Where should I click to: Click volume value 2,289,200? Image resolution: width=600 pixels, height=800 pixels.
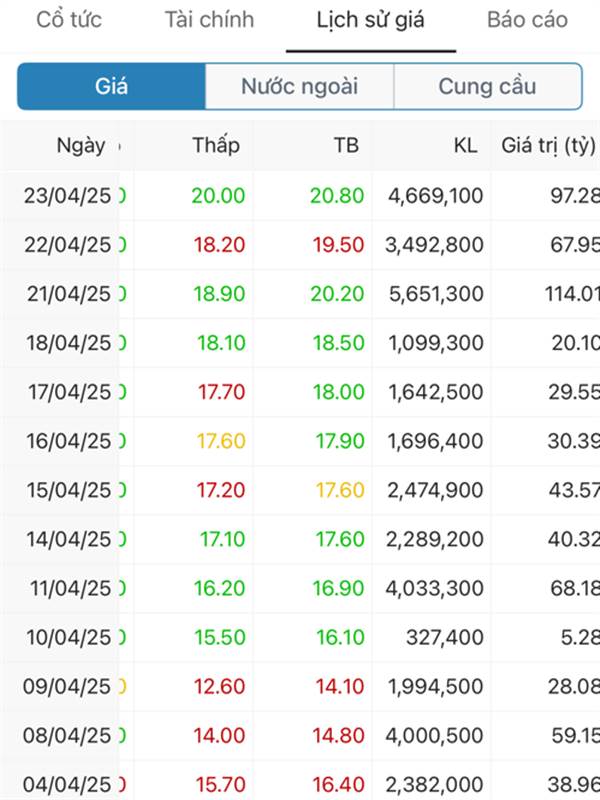click(435, 539)
